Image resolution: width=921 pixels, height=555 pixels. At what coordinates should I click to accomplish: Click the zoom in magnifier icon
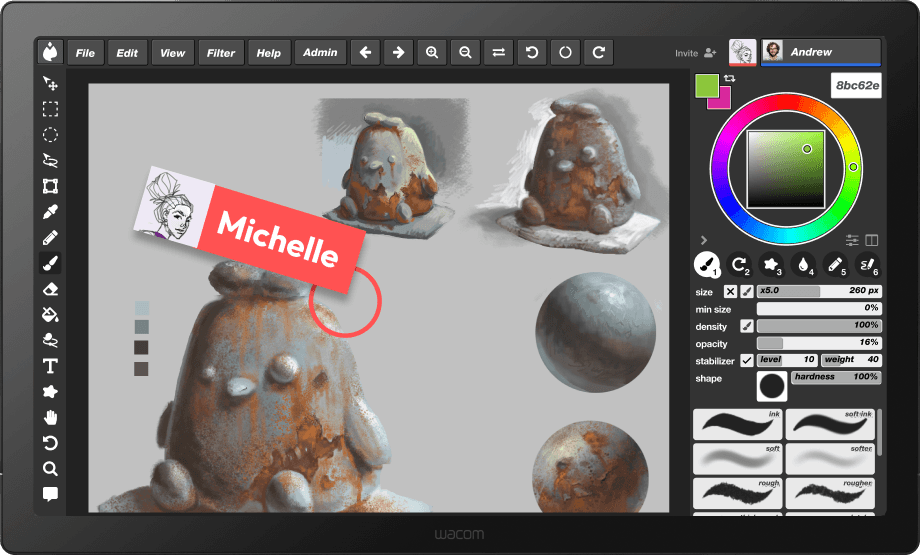click(431, 53)
